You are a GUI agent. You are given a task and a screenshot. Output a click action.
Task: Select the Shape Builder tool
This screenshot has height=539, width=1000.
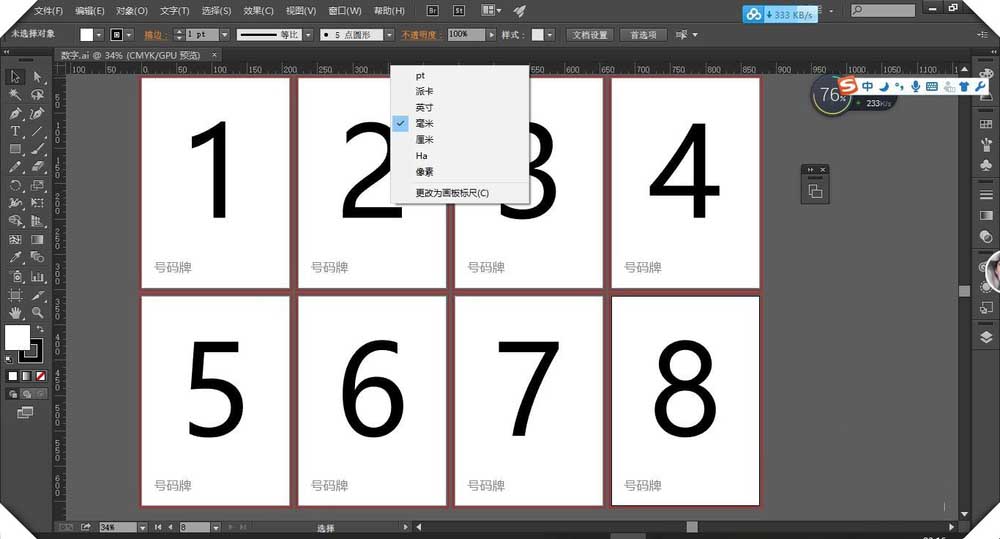(x=15, y=221)
